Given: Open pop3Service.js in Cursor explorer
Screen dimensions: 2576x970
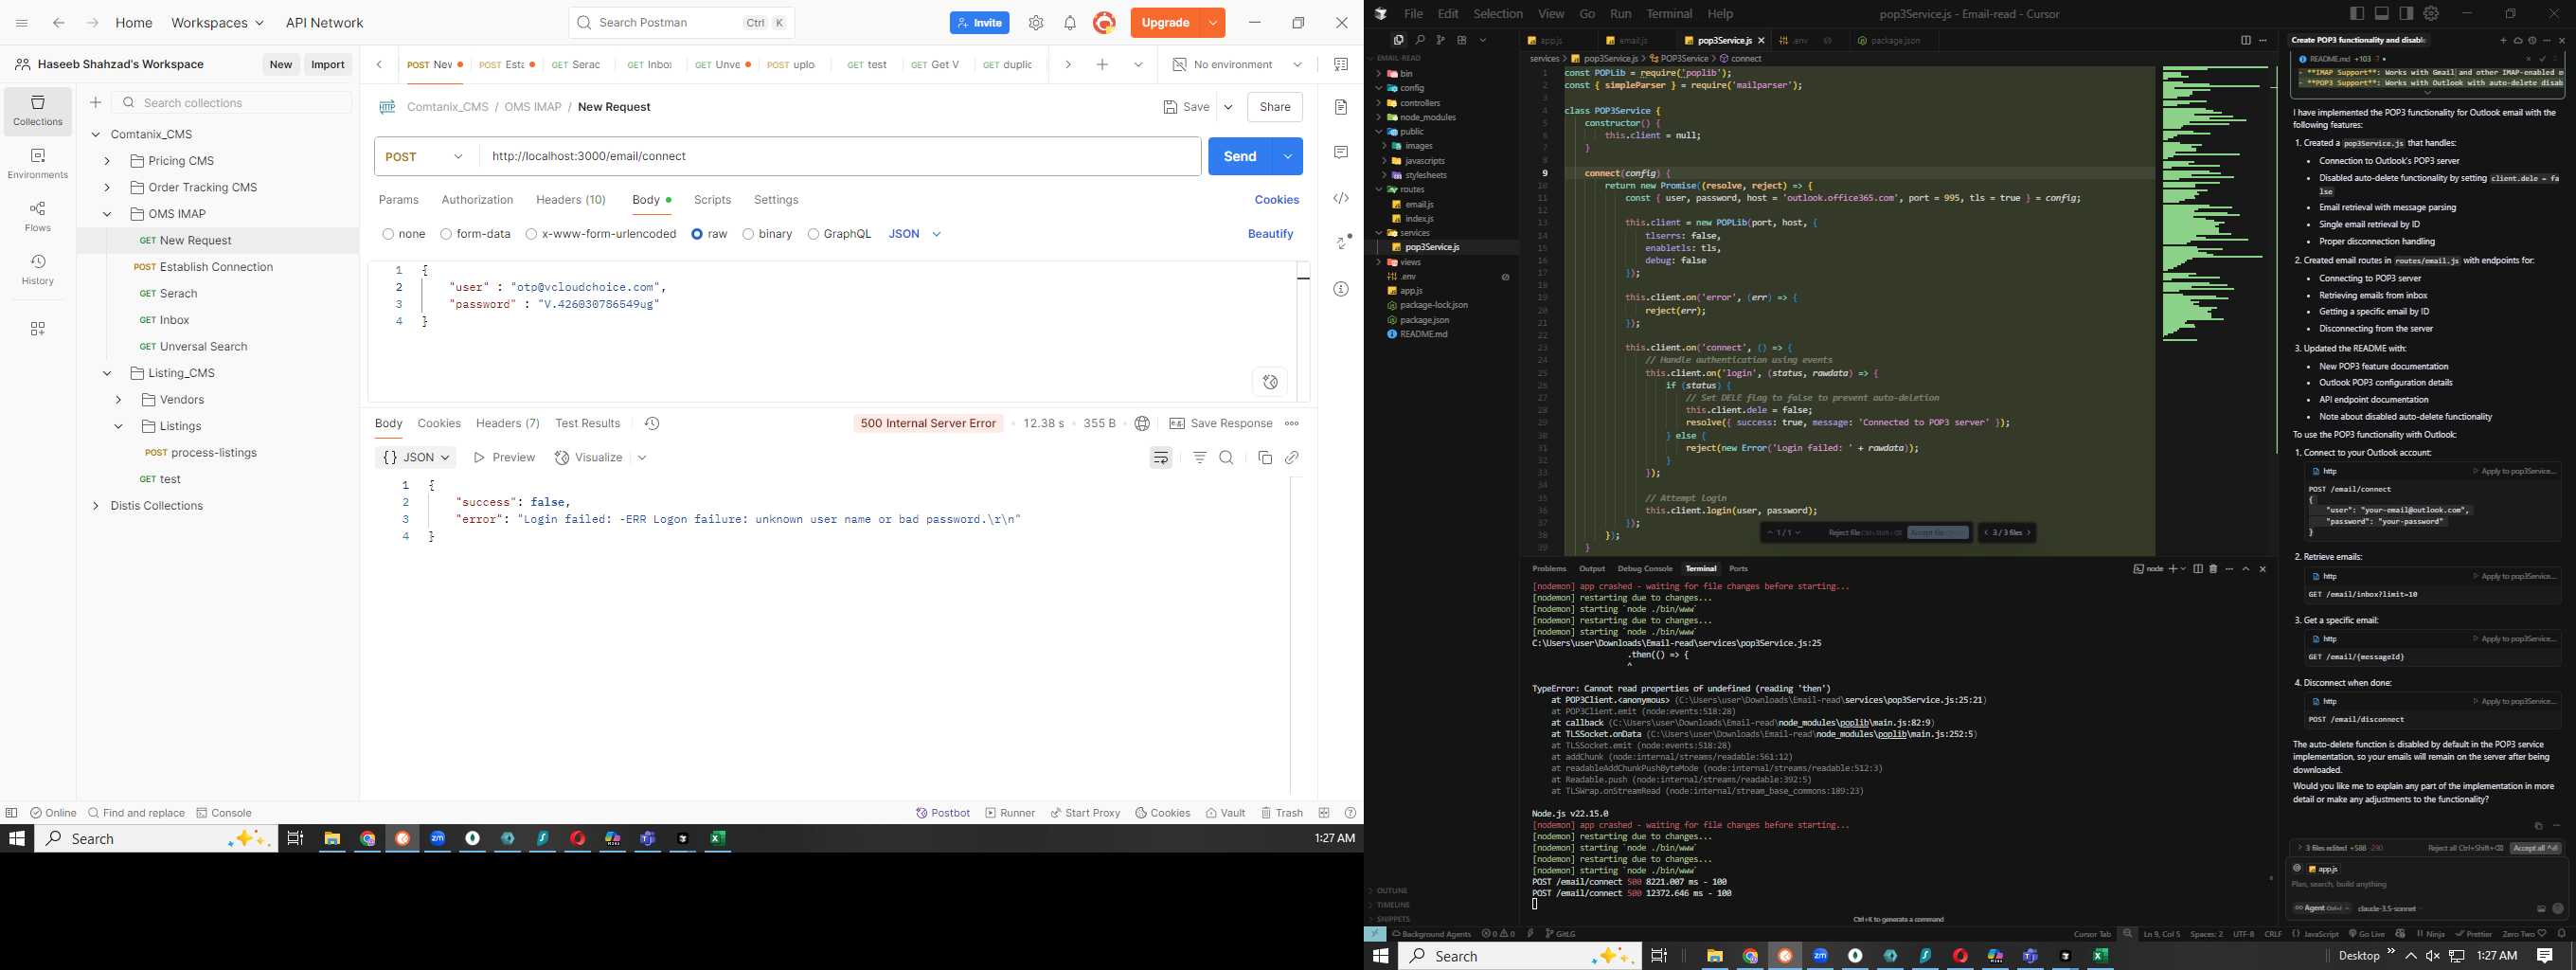Looking at the screenshot, I should click(x=1432, y=247).
